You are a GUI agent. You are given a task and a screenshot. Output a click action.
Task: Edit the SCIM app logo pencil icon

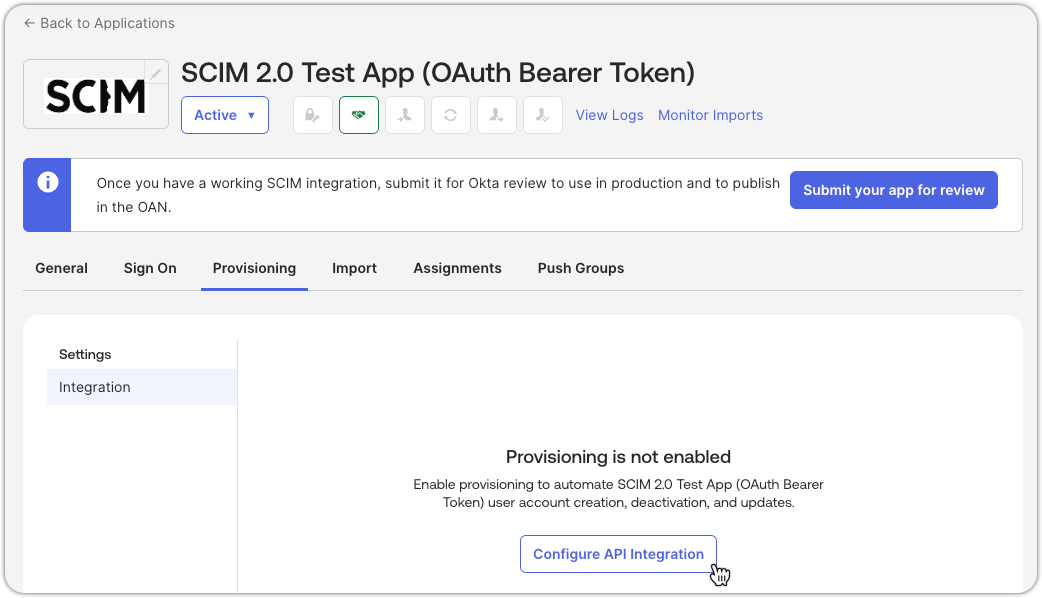[156, 74]
